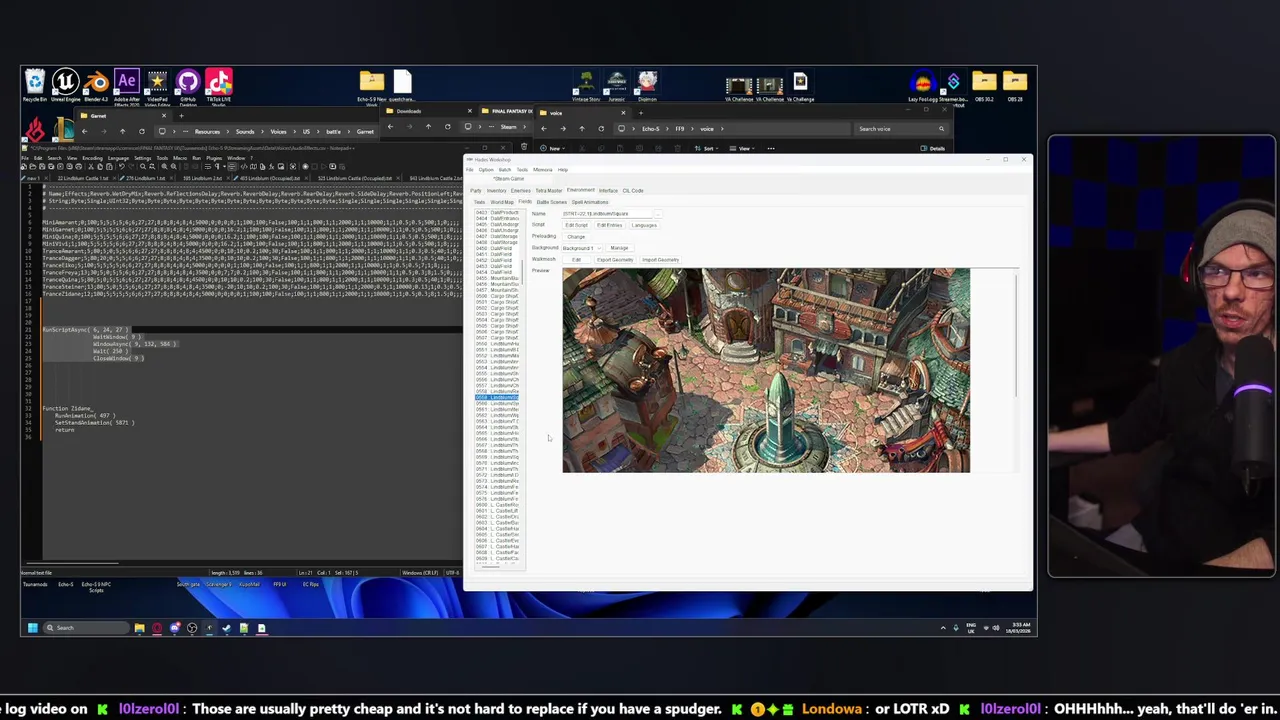The width and height of the screenshot is (1280, 720).
Task: Open the Spell Animations sub-tab
Action: (590, 202)
